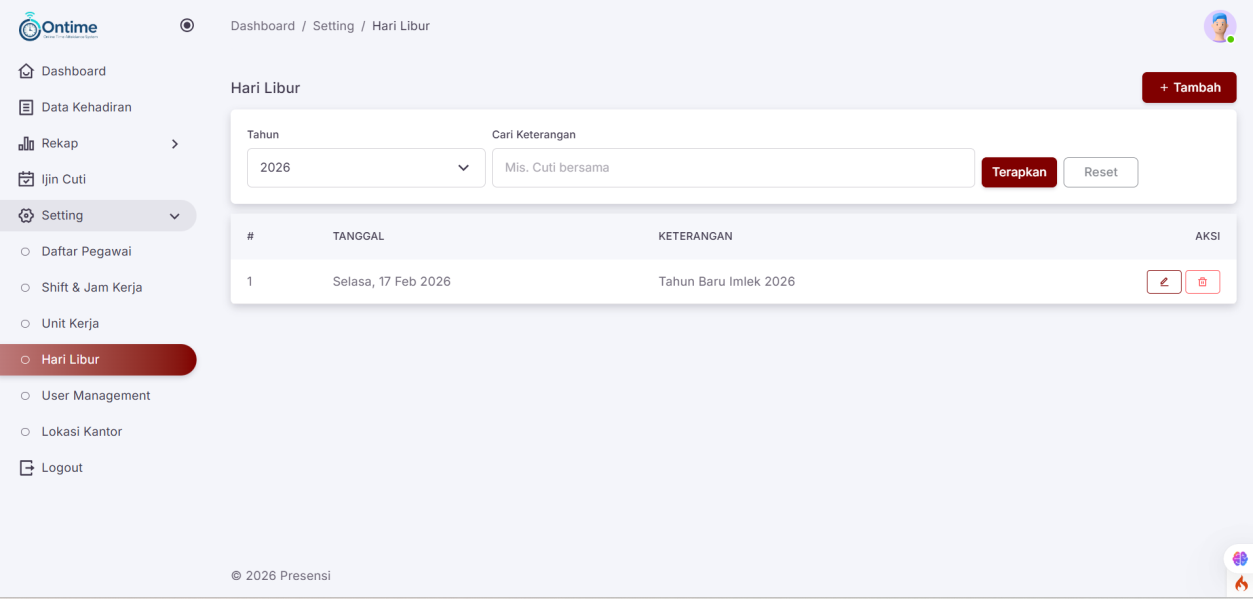Image resolution: width=1253 pixels, height=599 pixels.
Task: Open Daftar Pegawai in the sidebar
Action: pyautogui.click(x=86, y=252)
